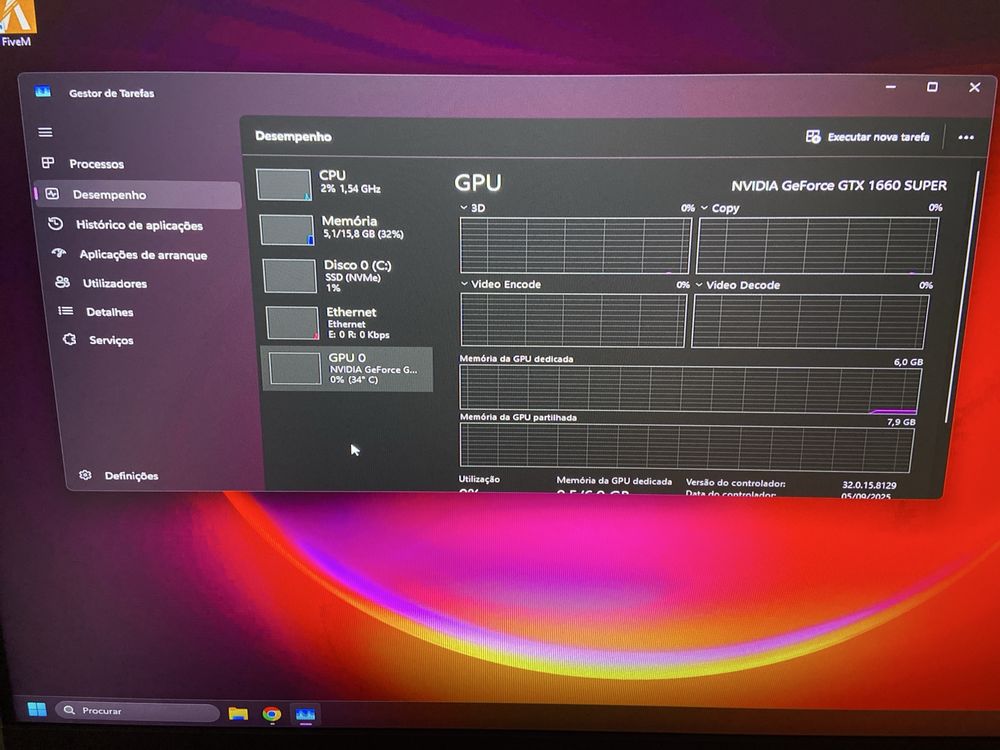Select the Ethernet graph thumbnail
The width and height of the screenshot is (1000, 750).
293,323
